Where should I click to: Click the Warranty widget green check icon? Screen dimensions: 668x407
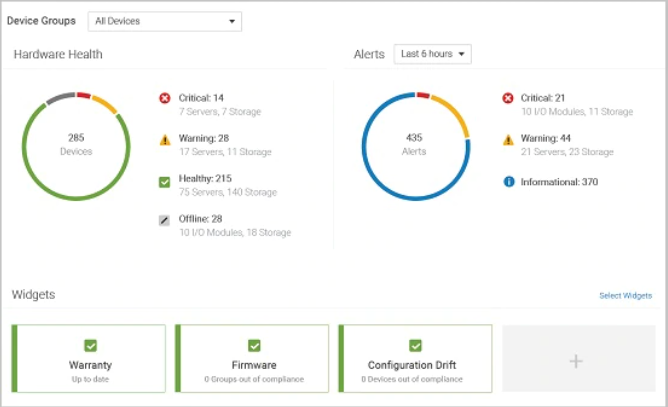pyautogui.click(x=91, y=345)
